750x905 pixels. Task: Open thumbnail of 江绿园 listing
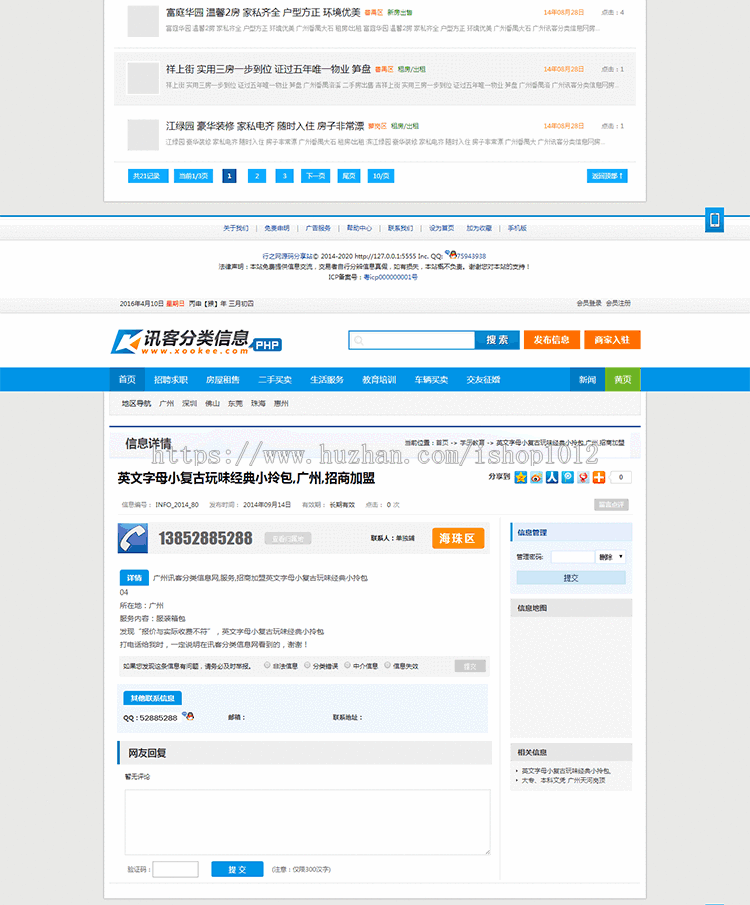(143, 134)
